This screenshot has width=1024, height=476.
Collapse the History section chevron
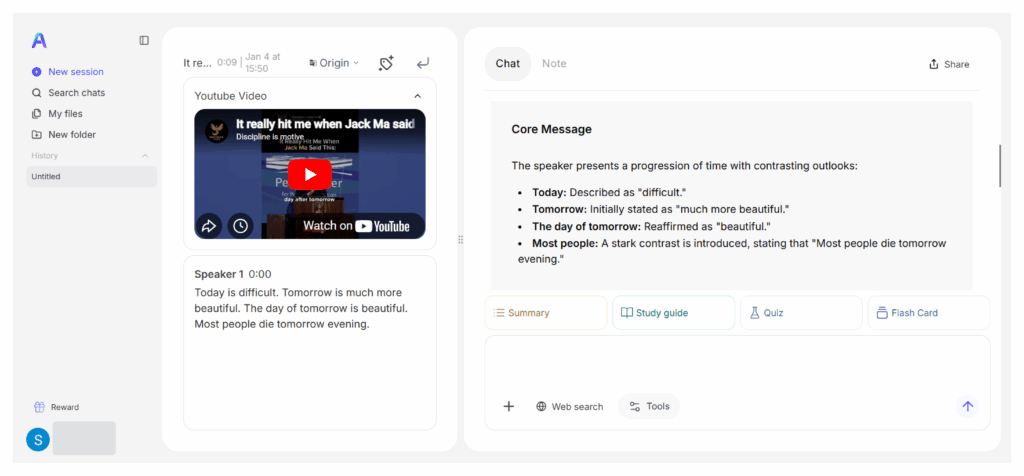[145, 155]
